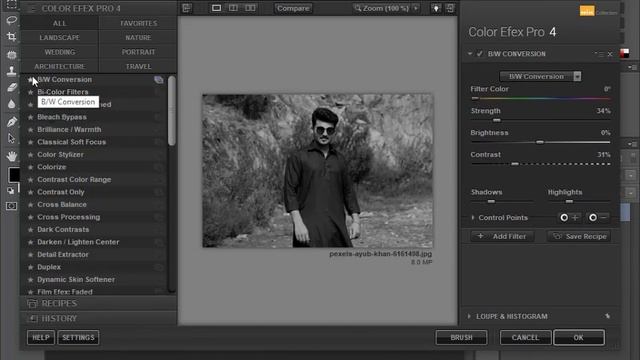640x360 pixels.
Task: Click the HELP button
Action: [x=41, y=338]
